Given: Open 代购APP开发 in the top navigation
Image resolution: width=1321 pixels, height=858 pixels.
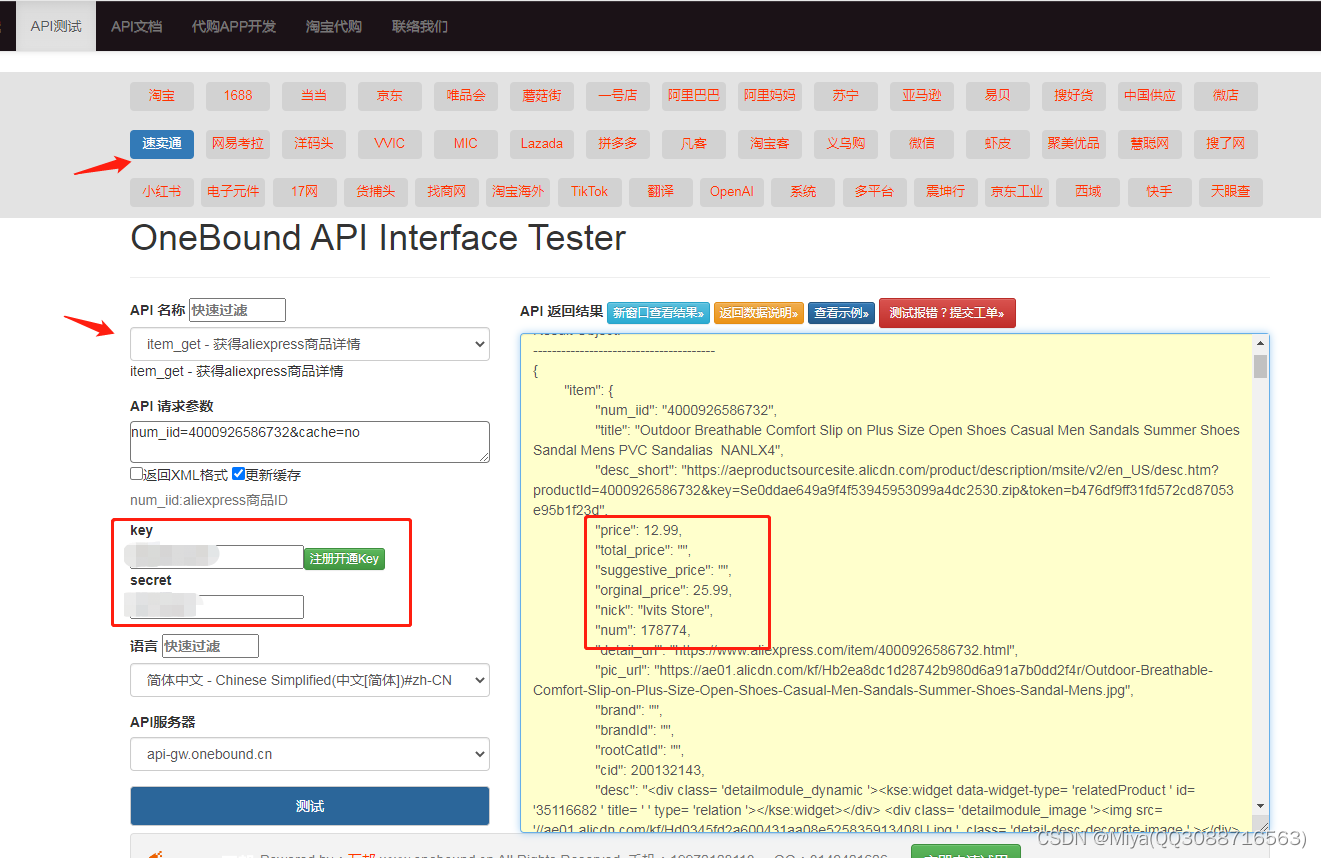Looking at the screenshot, I should (x=234, y=26).
